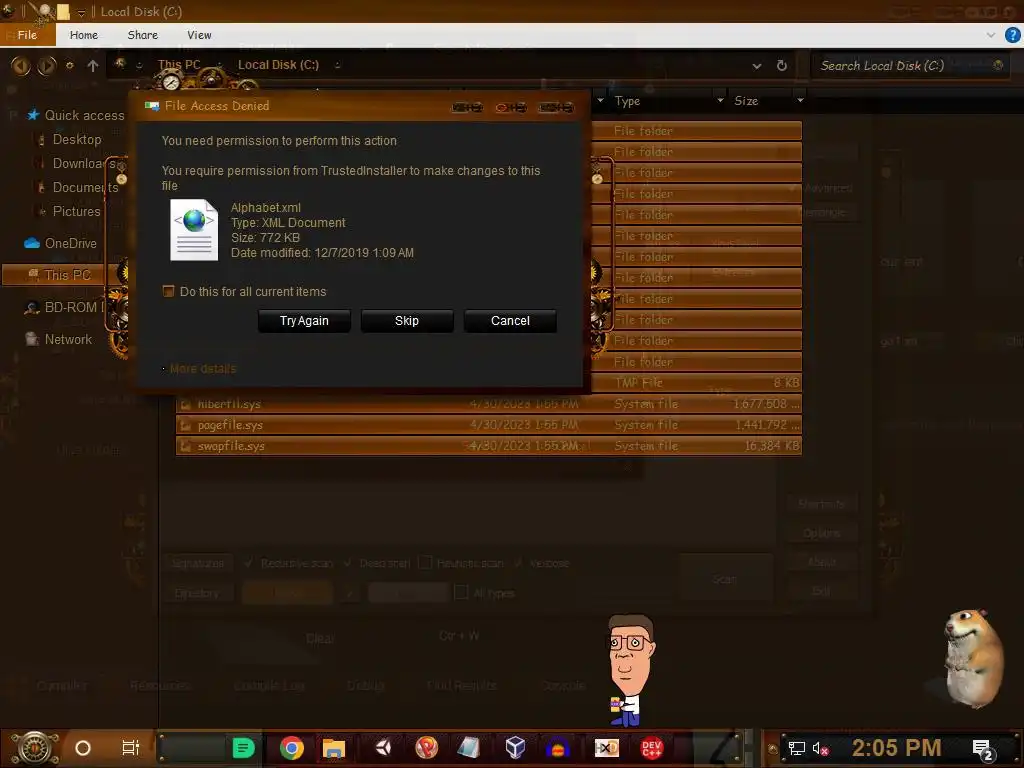This screenshot has height=768, width=1024.
Task: Launch Google Chrome from taskbar
Action: (x=292, y=748)
